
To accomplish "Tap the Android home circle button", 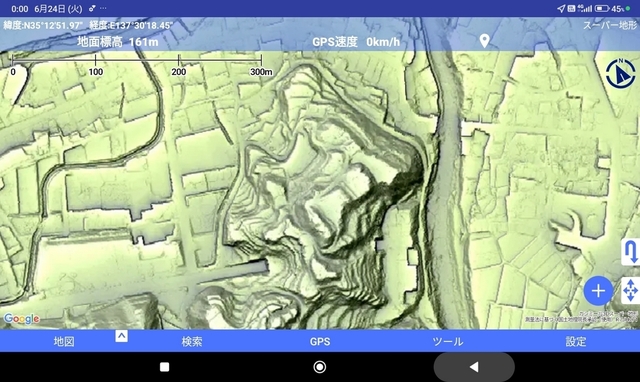I will point(320,367).
